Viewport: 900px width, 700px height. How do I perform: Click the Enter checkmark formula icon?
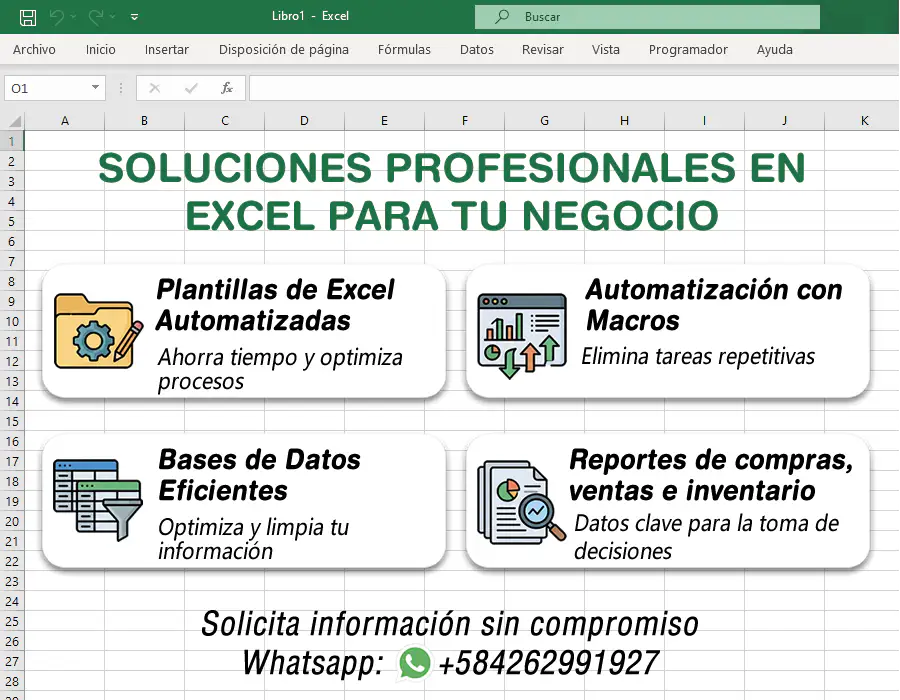pos(191,88)
